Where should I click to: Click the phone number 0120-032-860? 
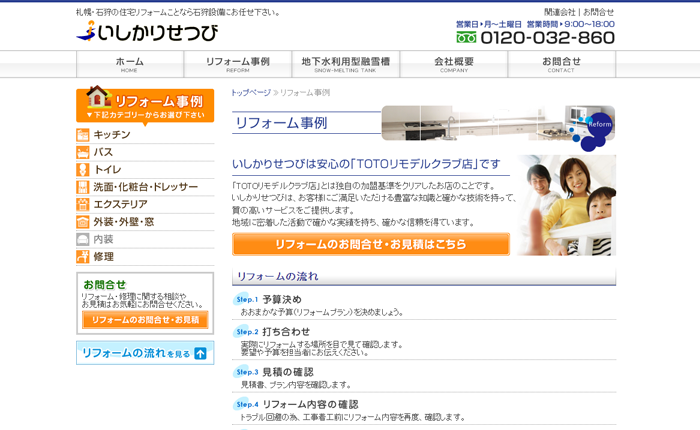548,38
